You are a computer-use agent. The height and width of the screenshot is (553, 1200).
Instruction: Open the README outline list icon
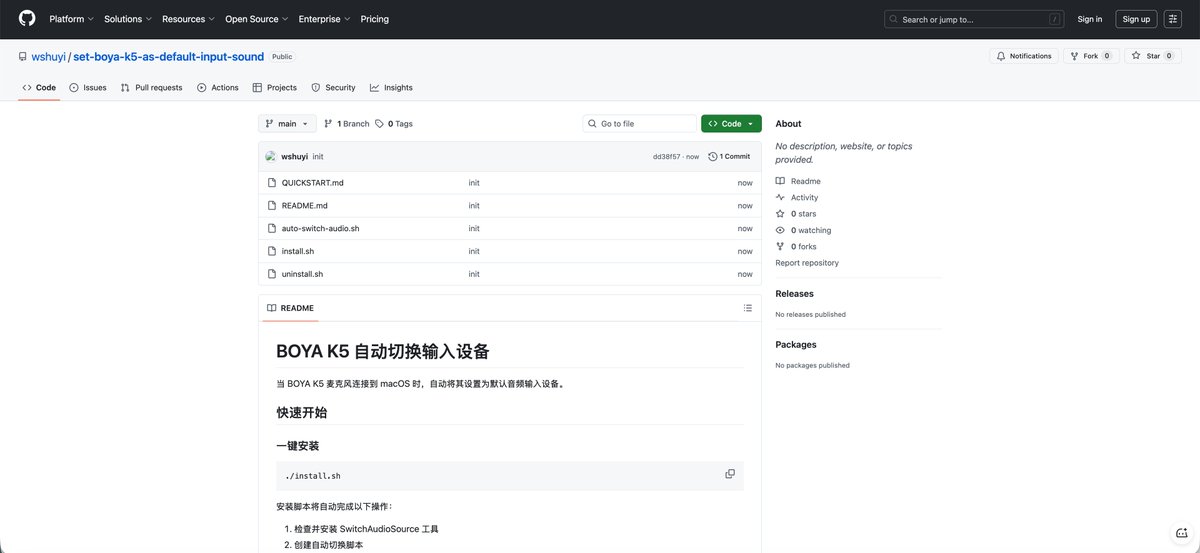pos(748,308)
